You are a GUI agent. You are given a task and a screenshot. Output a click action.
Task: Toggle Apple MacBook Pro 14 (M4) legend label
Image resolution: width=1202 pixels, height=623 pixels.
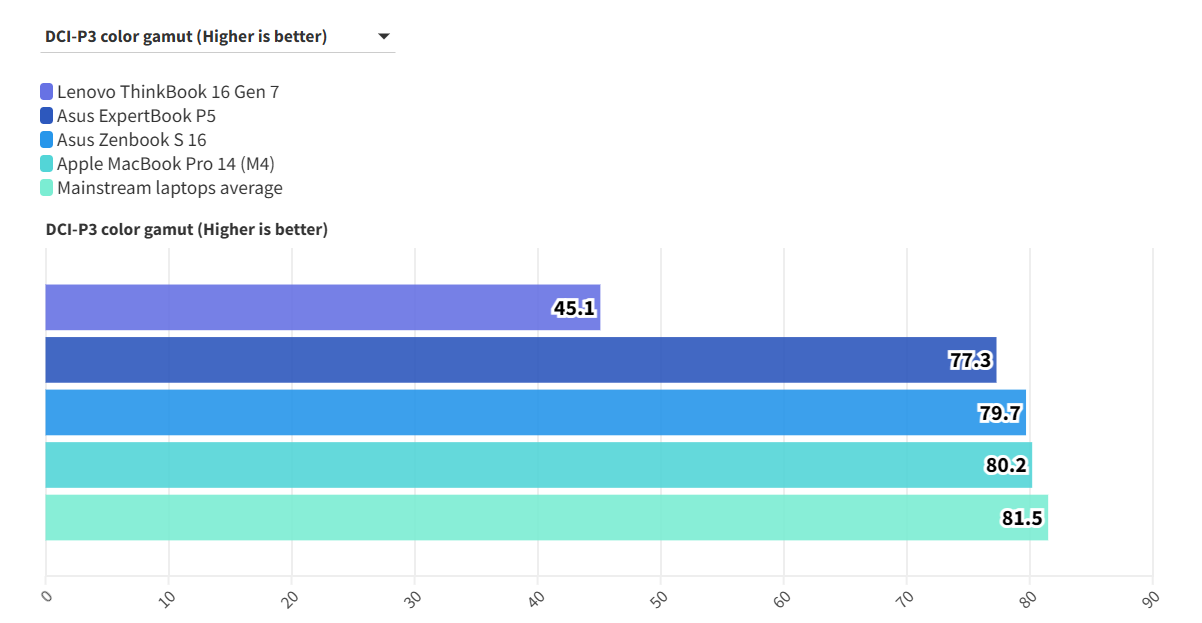click(x=165, y=164)
